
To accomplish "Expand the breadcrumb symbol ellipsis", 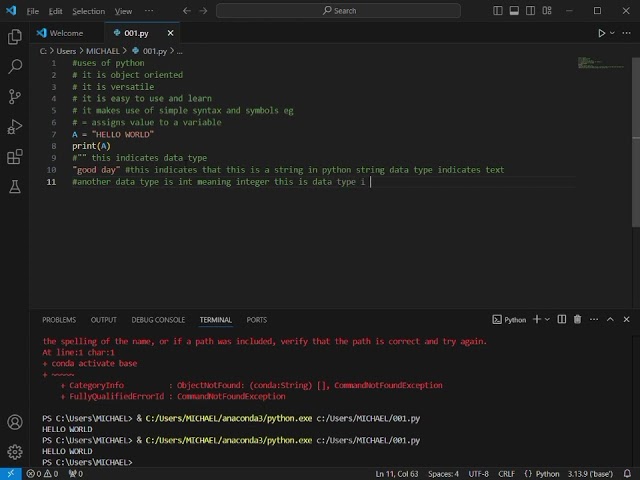I will tap(180, 51).
